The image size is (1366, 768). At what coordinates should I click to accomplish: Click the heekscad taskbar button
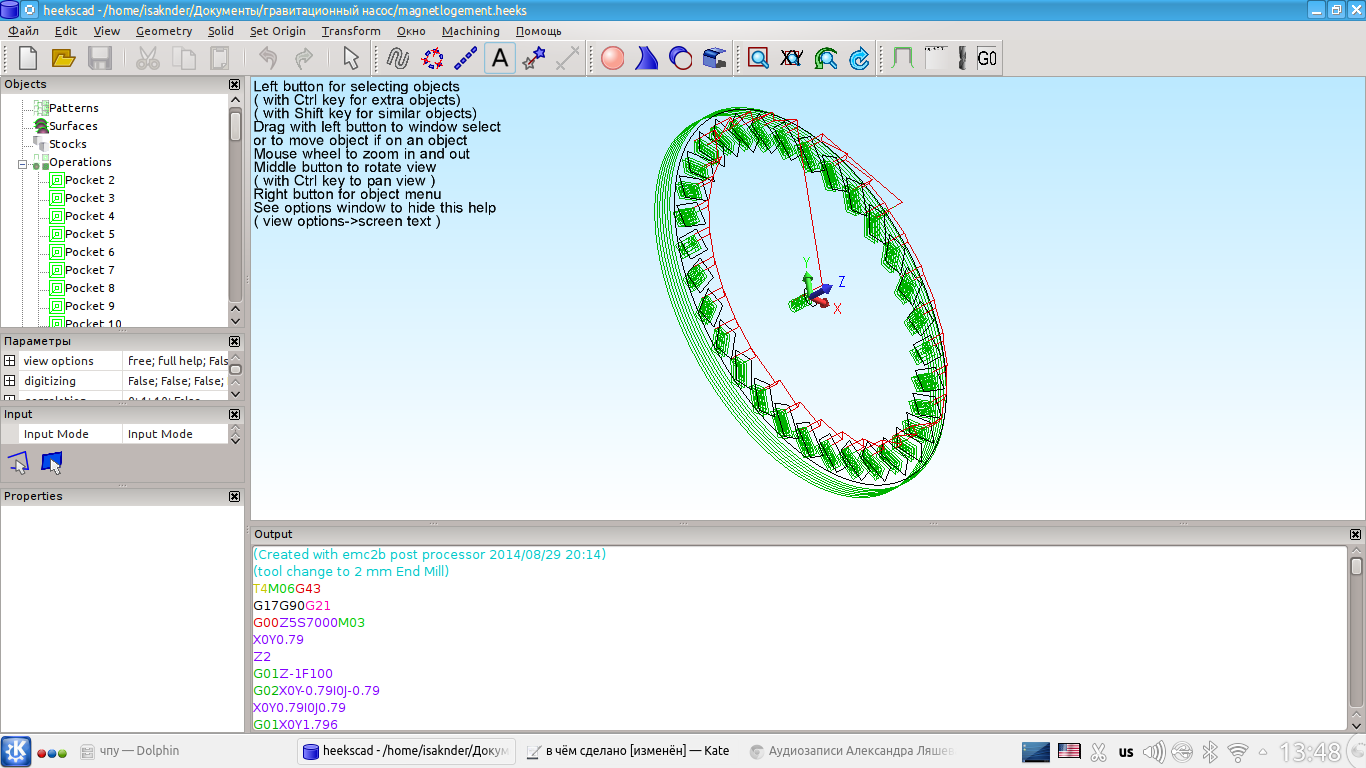click(x=407, y=751)
